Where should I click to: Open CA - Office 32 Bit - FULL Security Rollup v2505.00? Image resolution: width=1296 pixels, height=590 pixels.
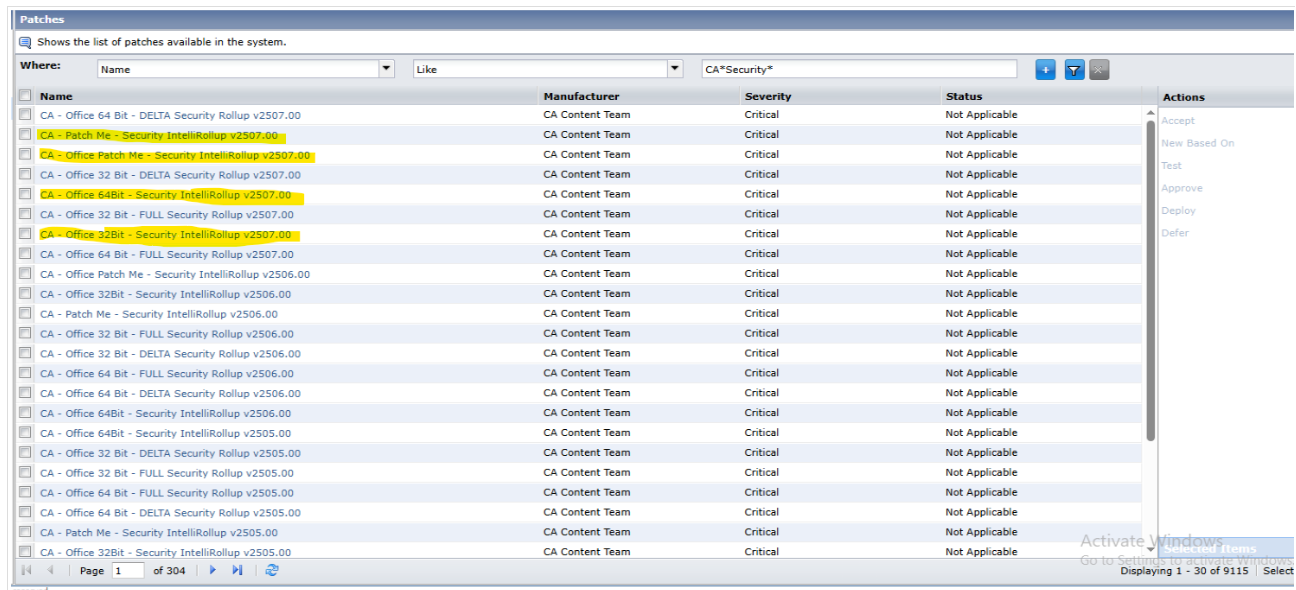click(167, 473)
